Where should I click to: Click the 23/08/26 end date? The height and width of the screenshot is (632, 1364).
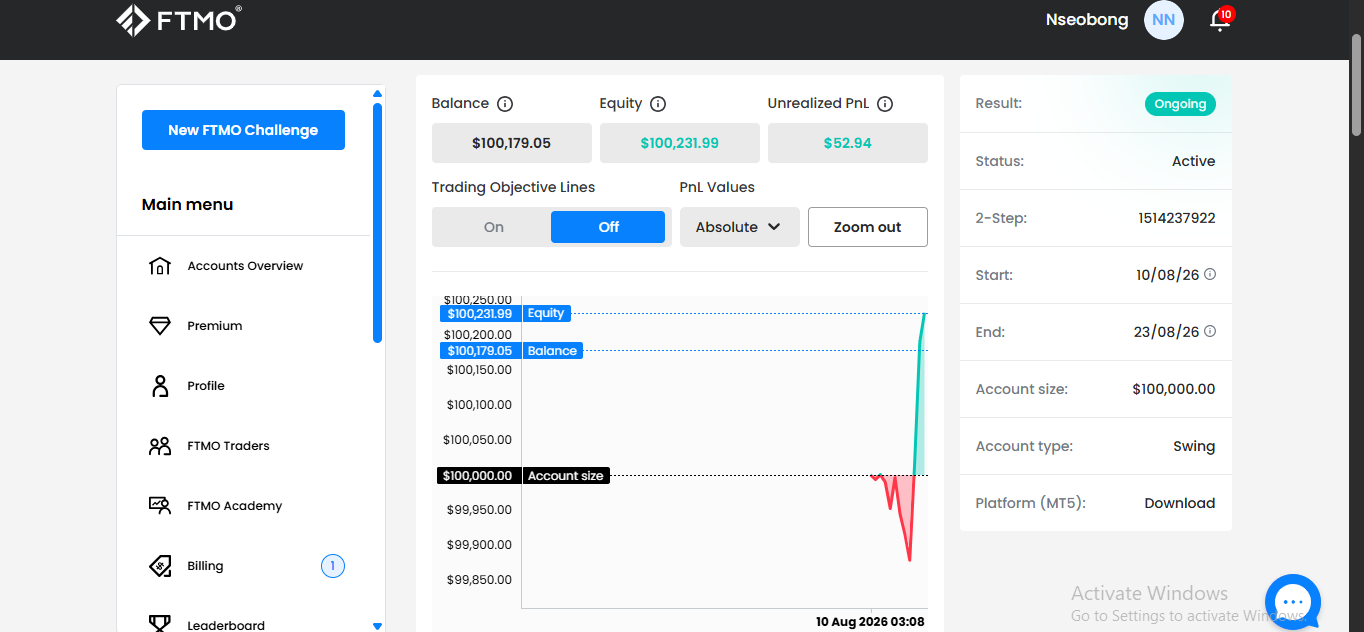(1167, 332)
